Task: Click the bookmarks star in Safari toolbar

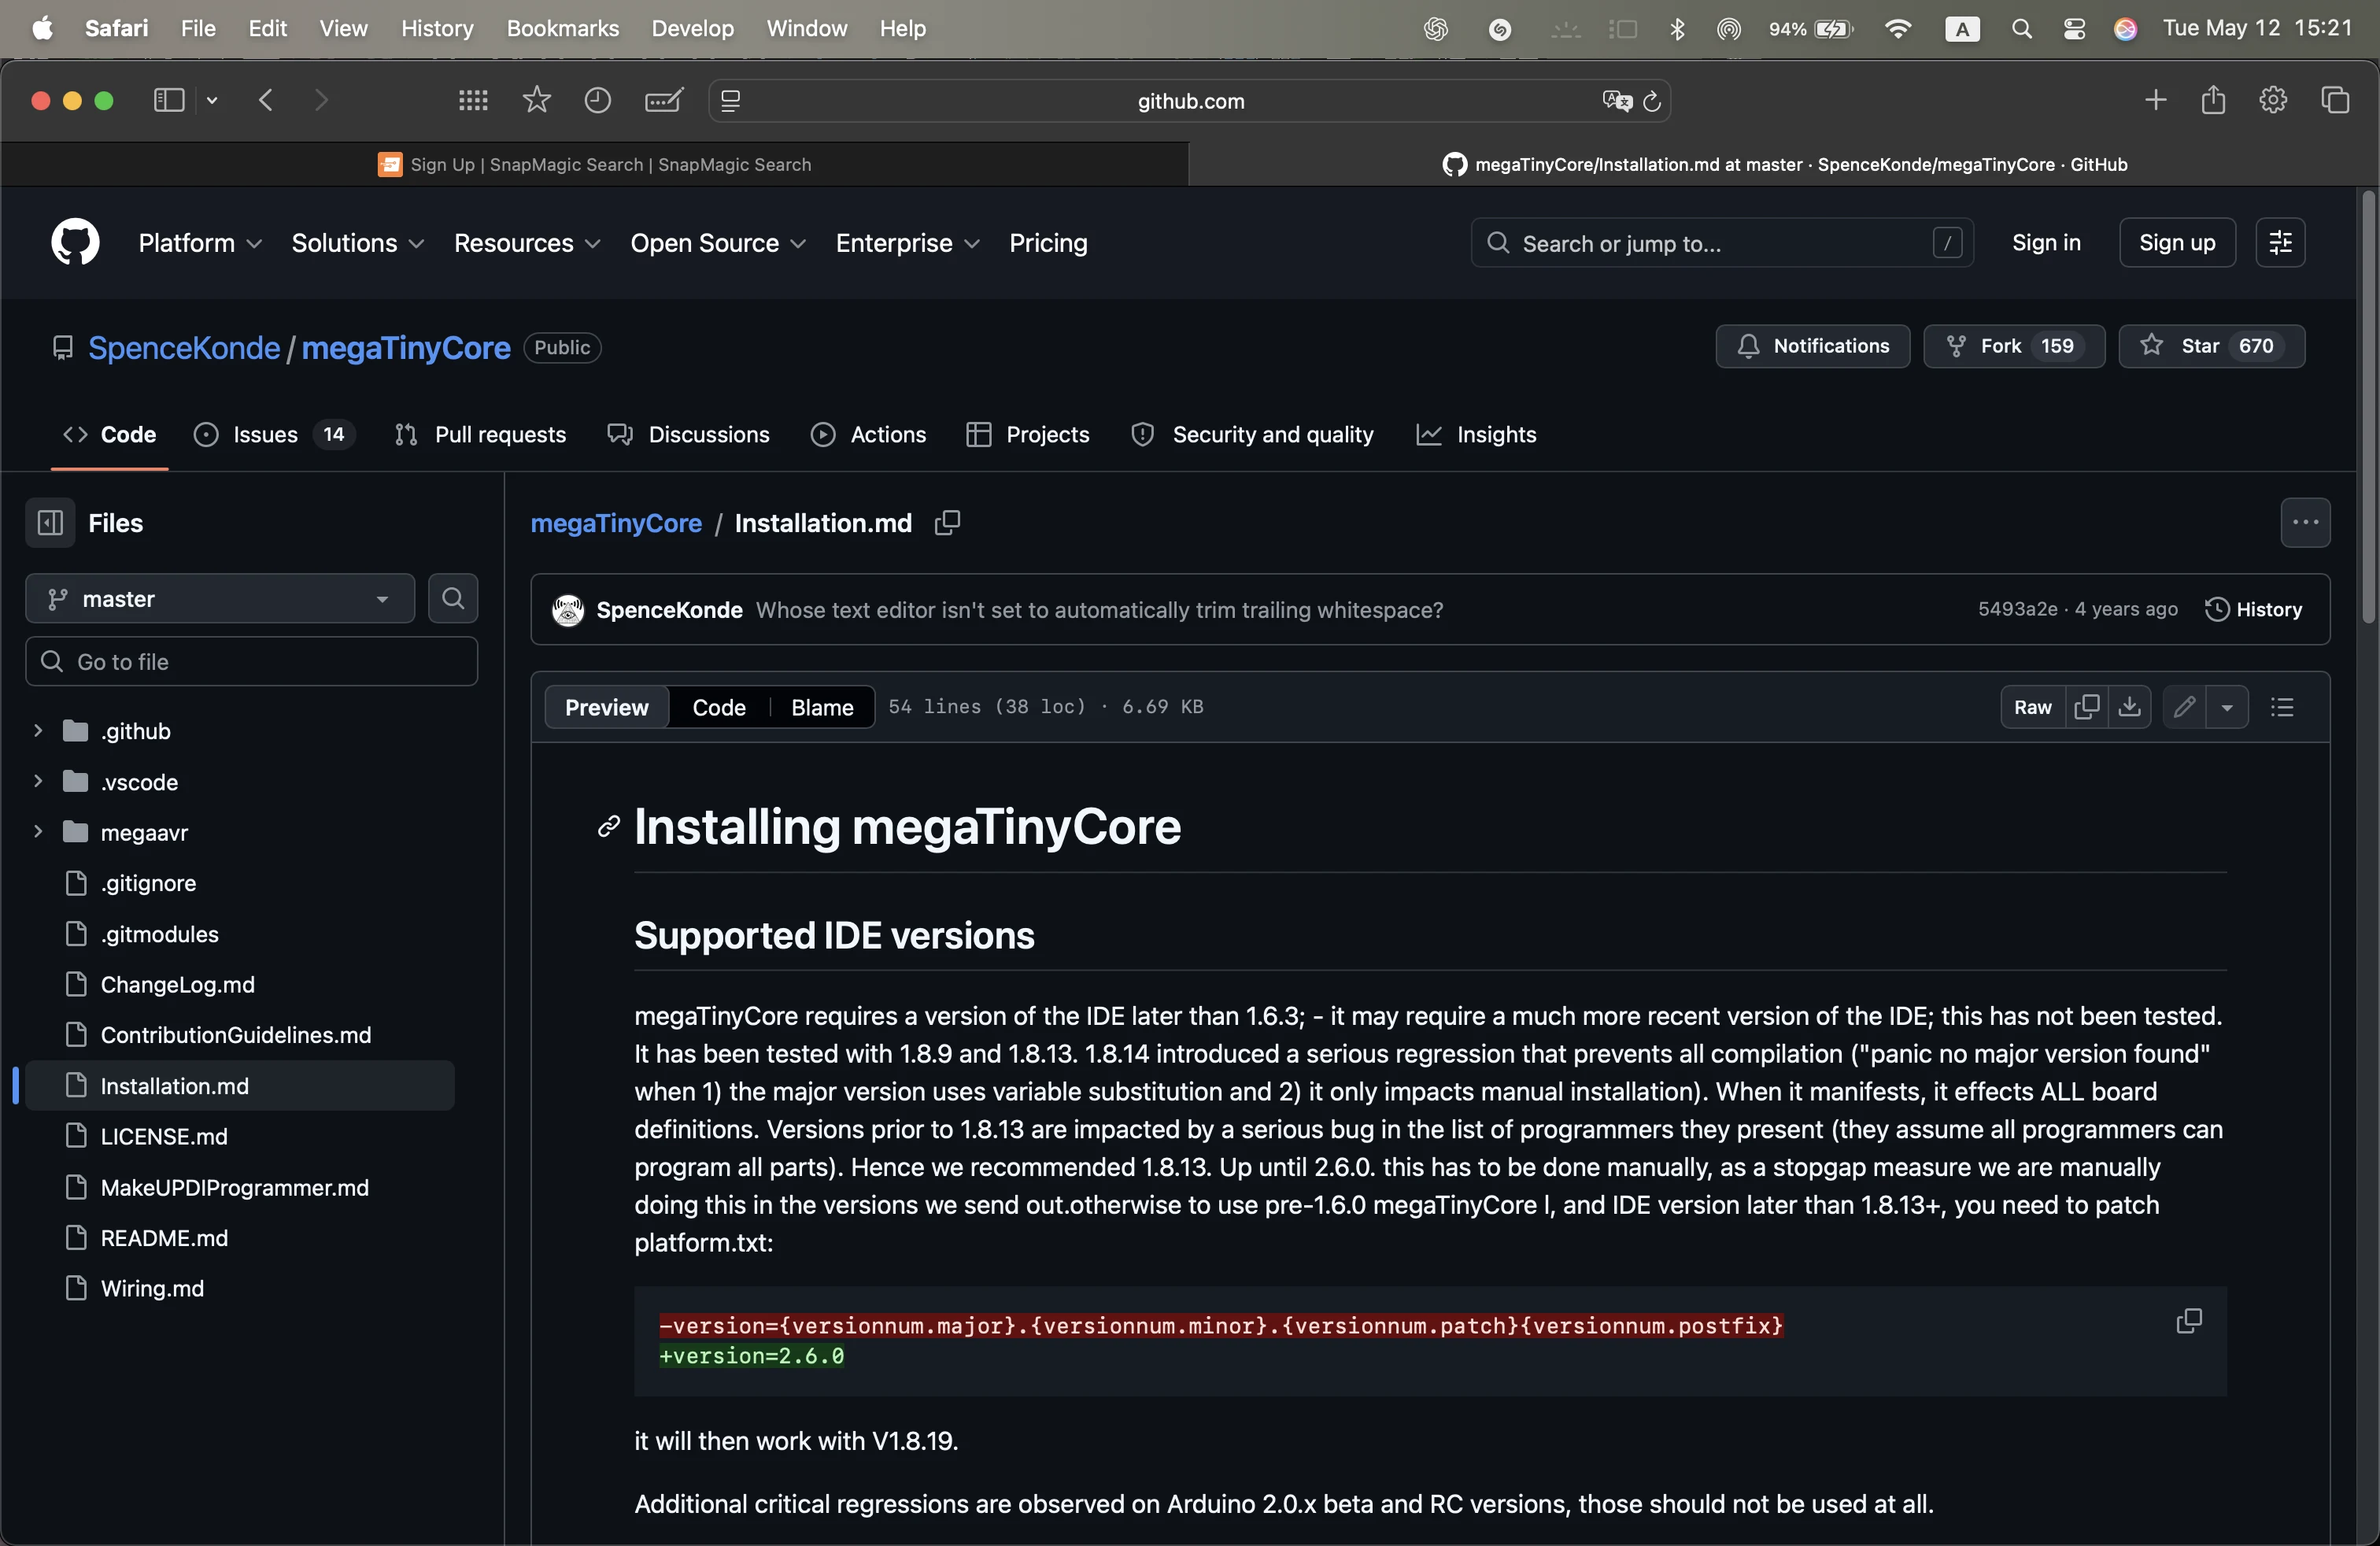Action: click(537, 100)
